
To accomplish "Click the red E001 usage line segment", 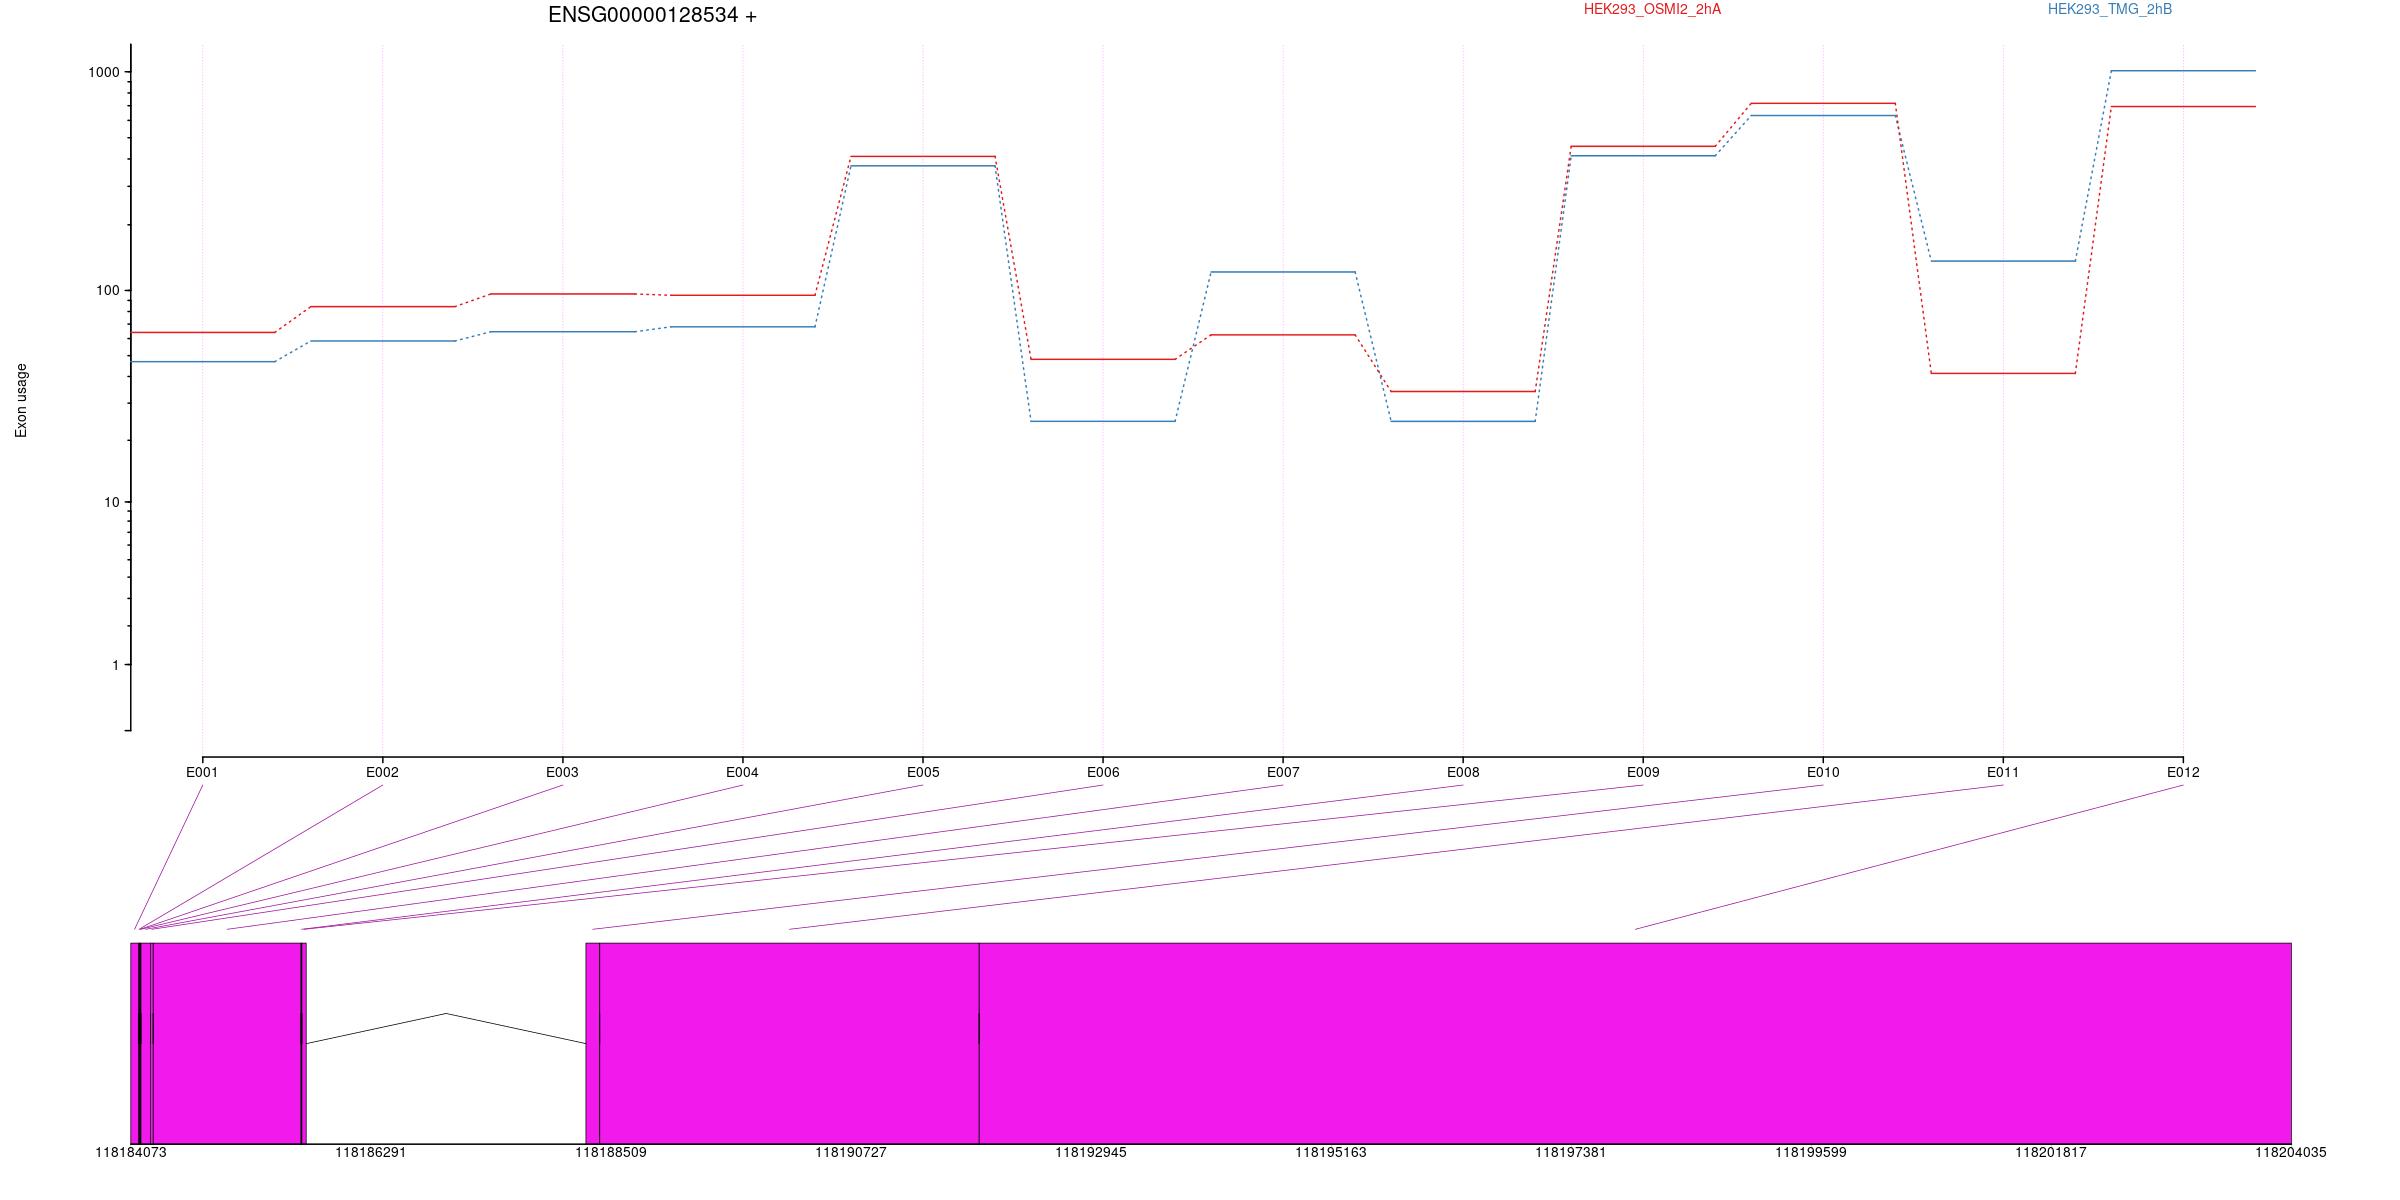I will [203, 332].
